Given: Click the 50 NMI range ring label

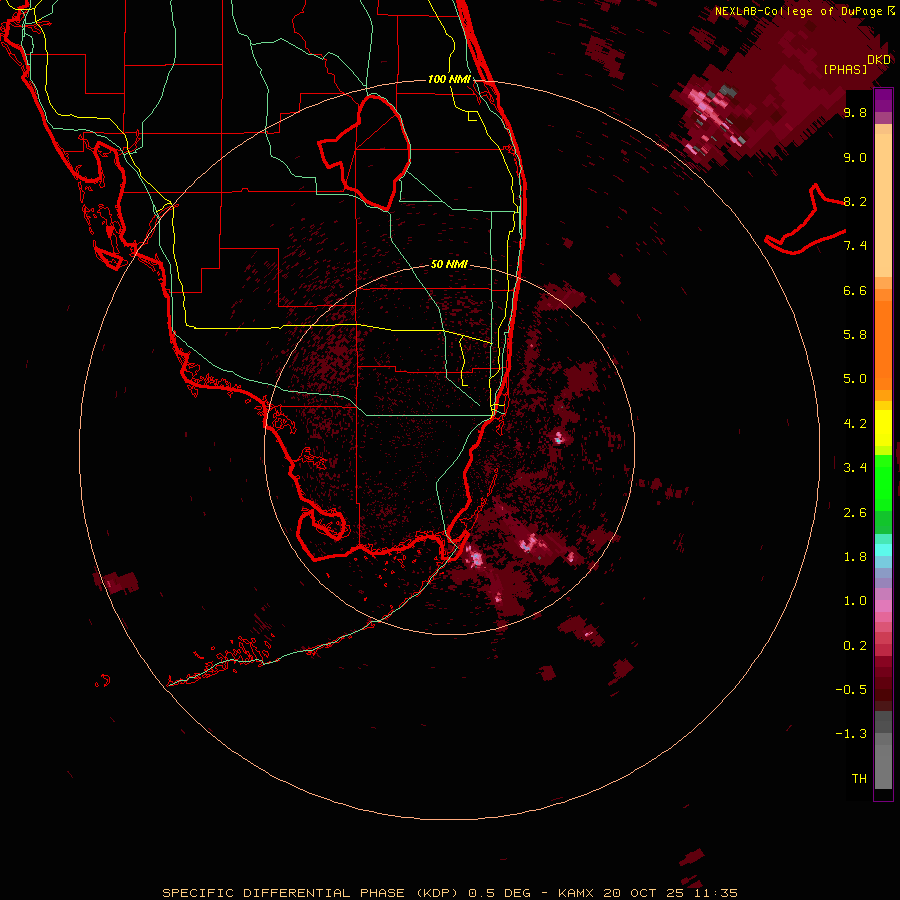Looking at the screenshot, I should pos(449,264).
